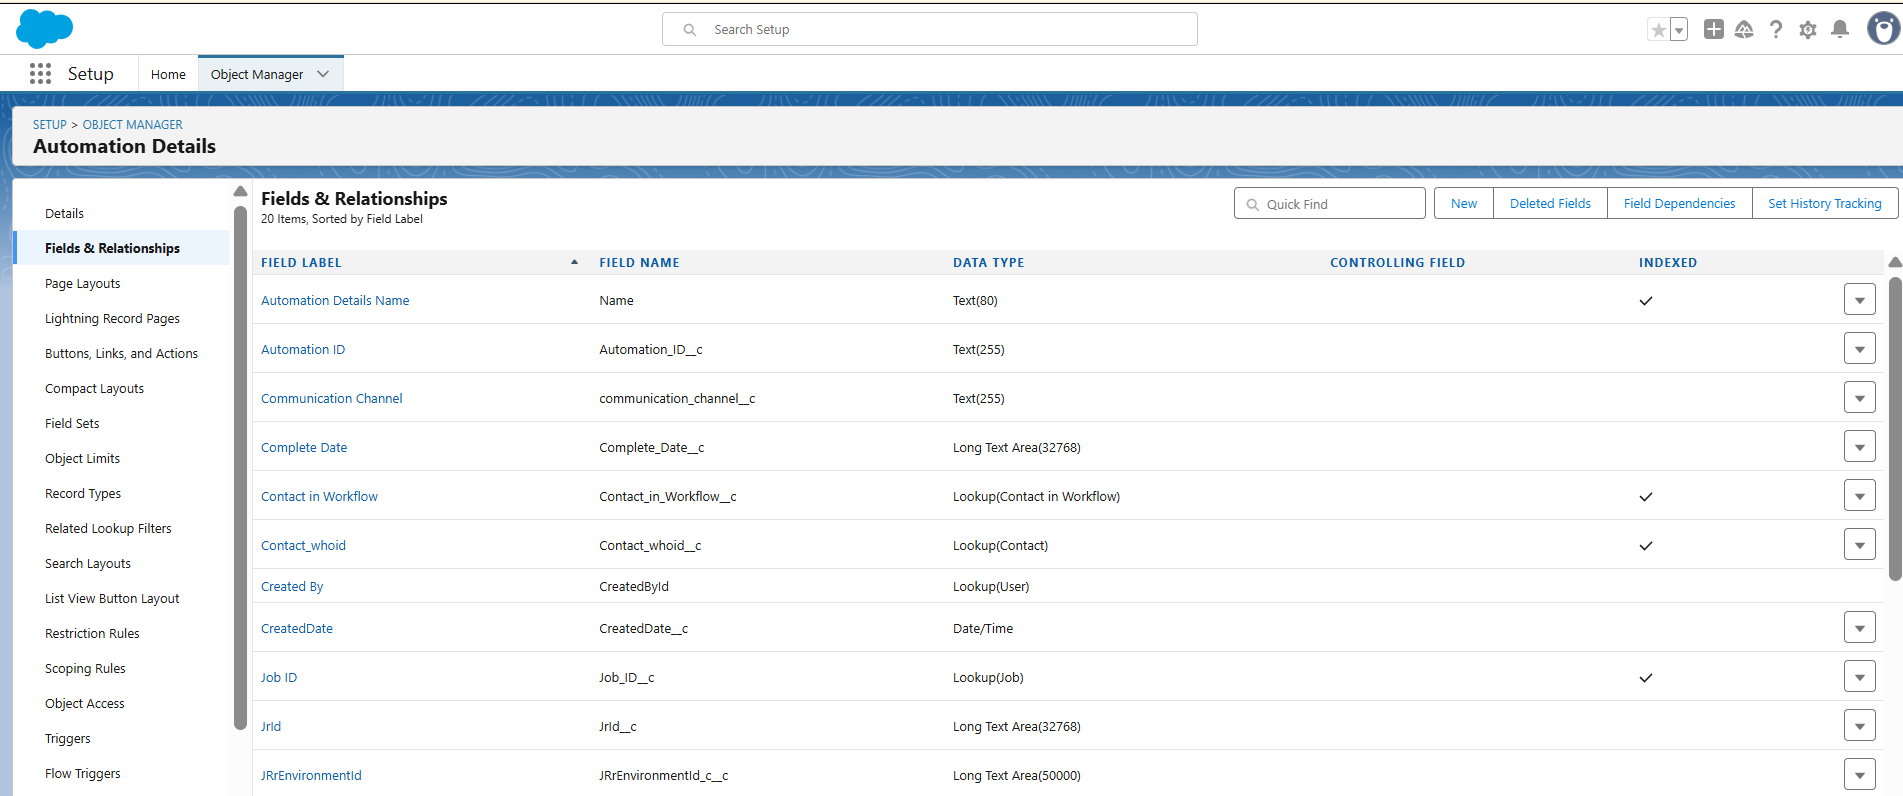Viewport: 1903px width, 796px height.
Task: Select the Object Manager tab
Action: (x=257, y=74)
